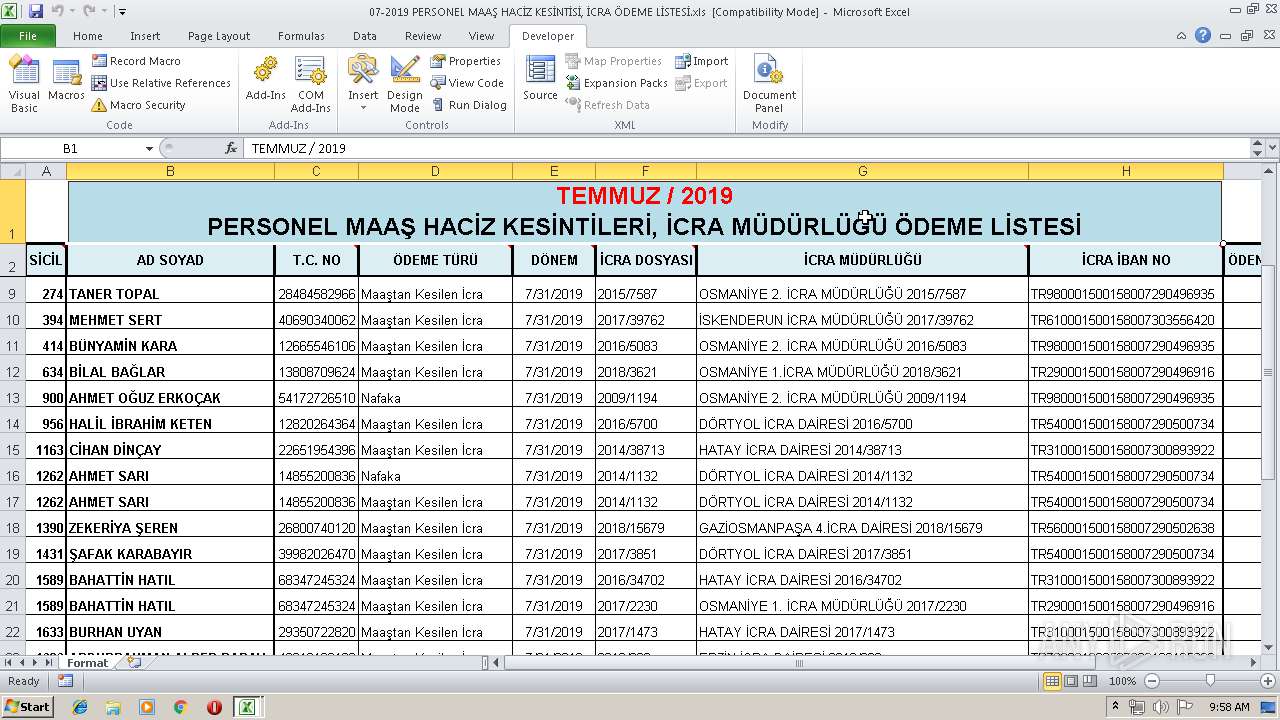The image size is (1280, 720).
Task: Click View Code
Action: point(467,83)
